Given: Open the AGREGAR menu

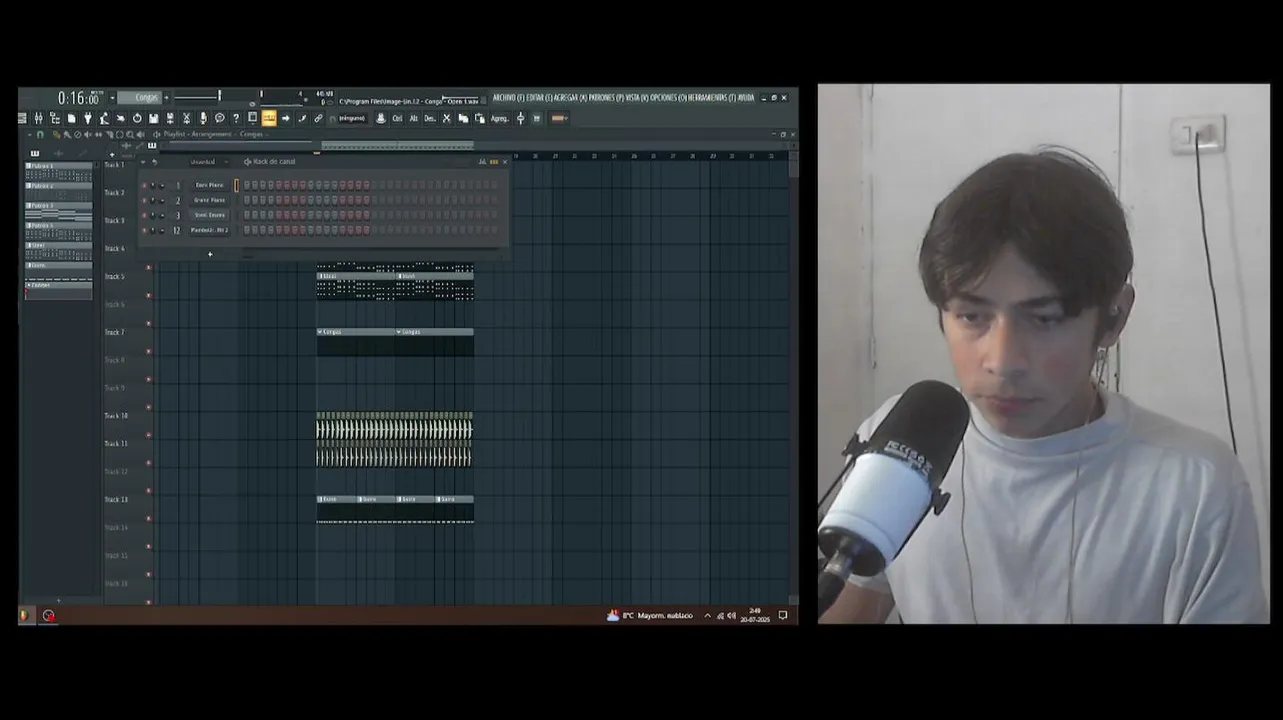Looking at the screenshot, I should (x=571, y=97).
